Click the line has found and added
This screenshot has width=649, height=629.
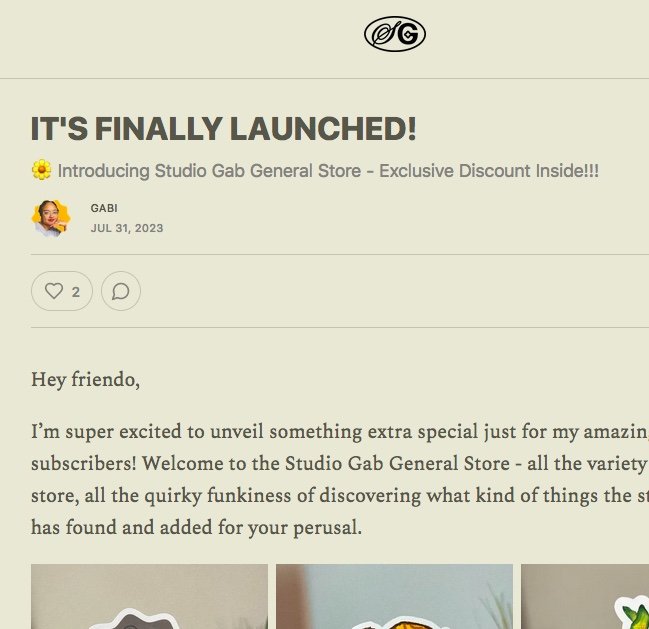197,528
